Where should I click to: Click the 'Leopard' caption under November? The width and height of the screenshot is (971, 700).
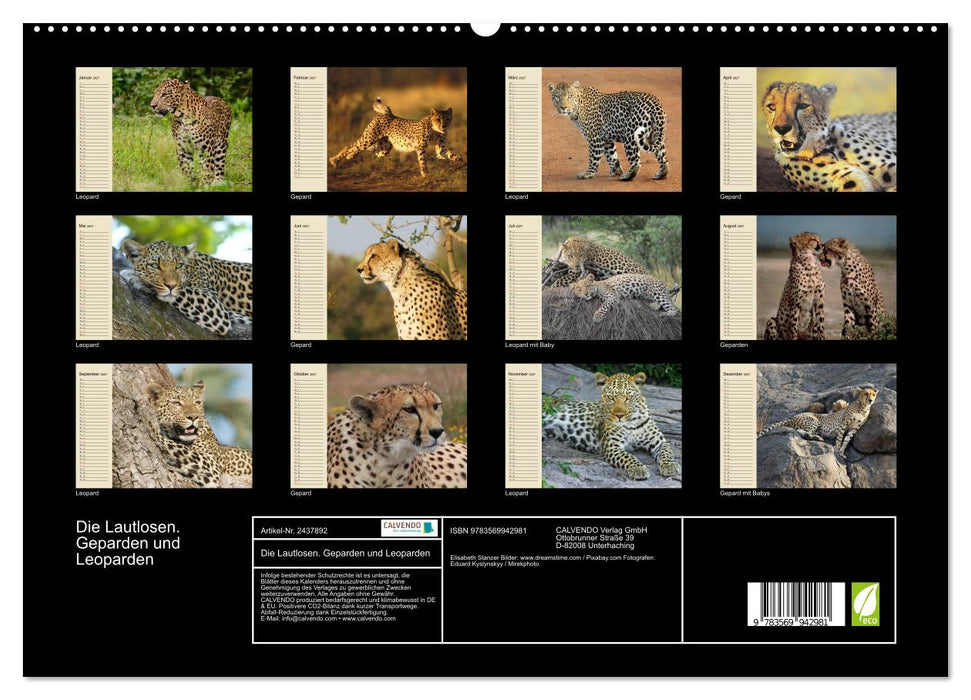point(517,494)
